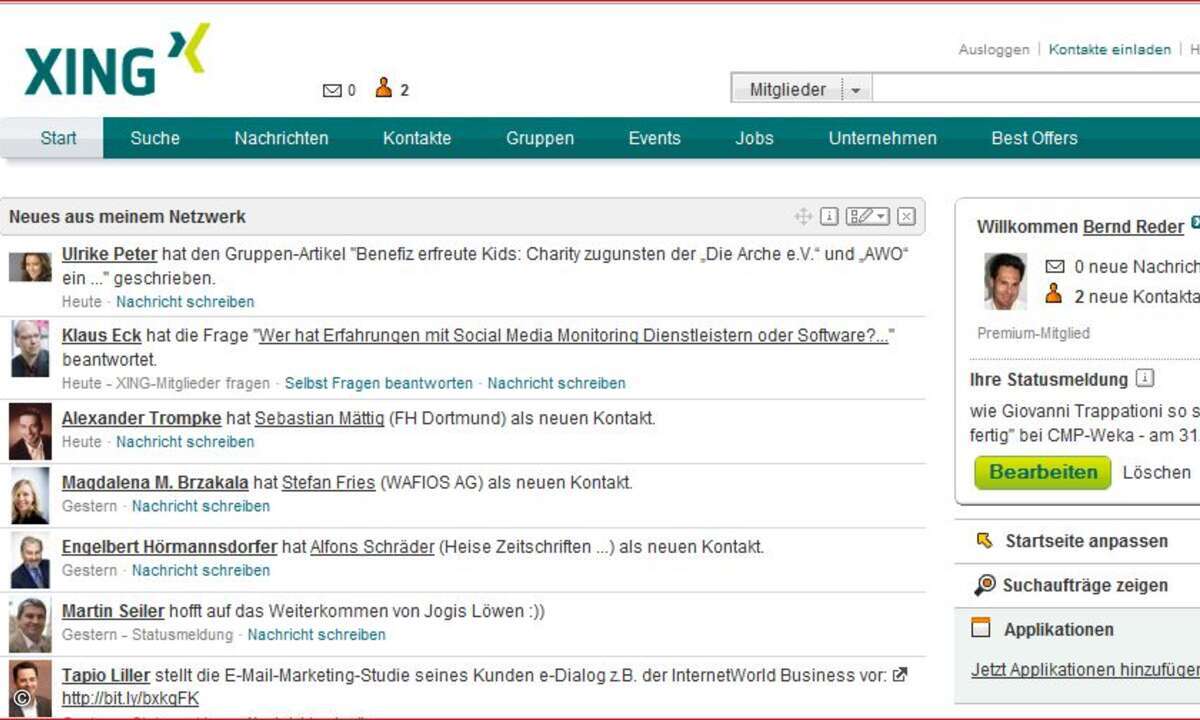Show info for Neues aus meinem Netzwerk
Image resolution: width=1200 pixels, height=720 pixels.
pos(829,216)
